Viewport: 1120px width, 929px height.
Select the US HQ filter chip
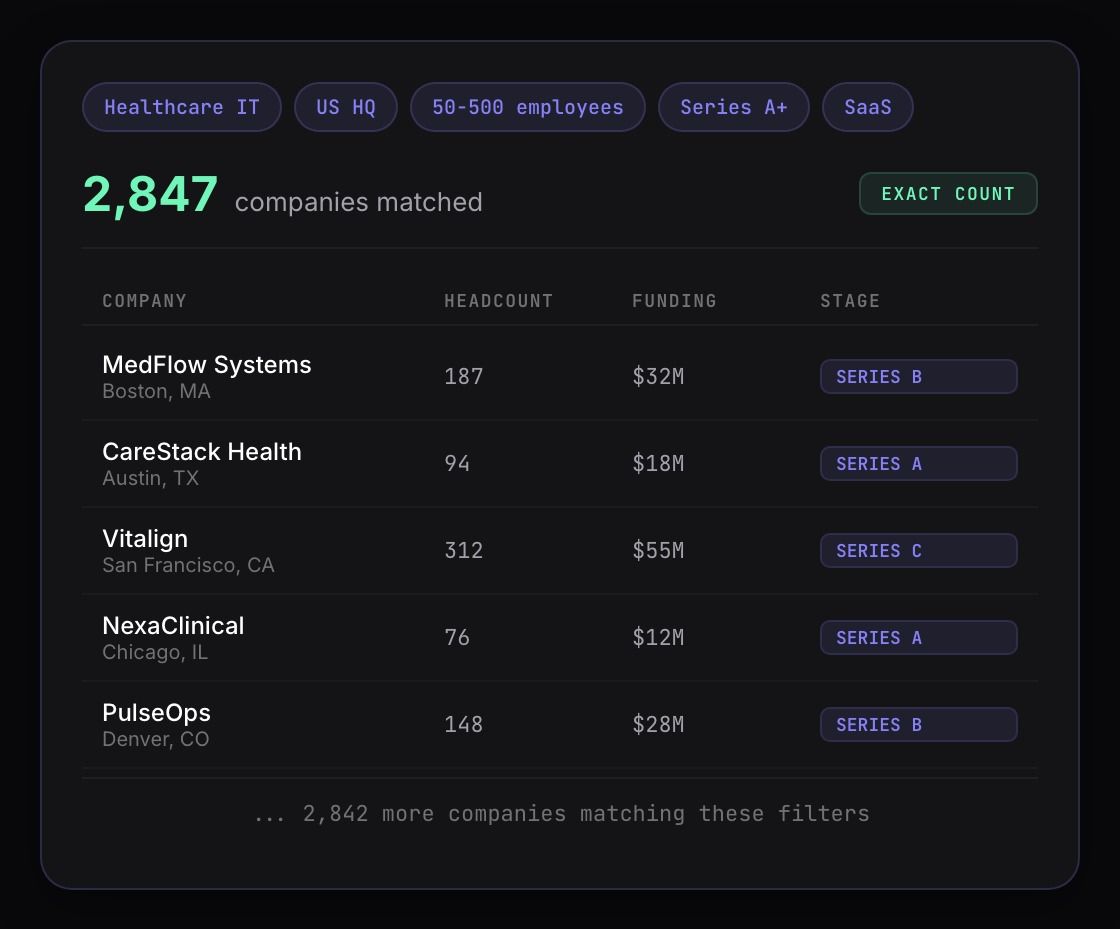[346, 107]
